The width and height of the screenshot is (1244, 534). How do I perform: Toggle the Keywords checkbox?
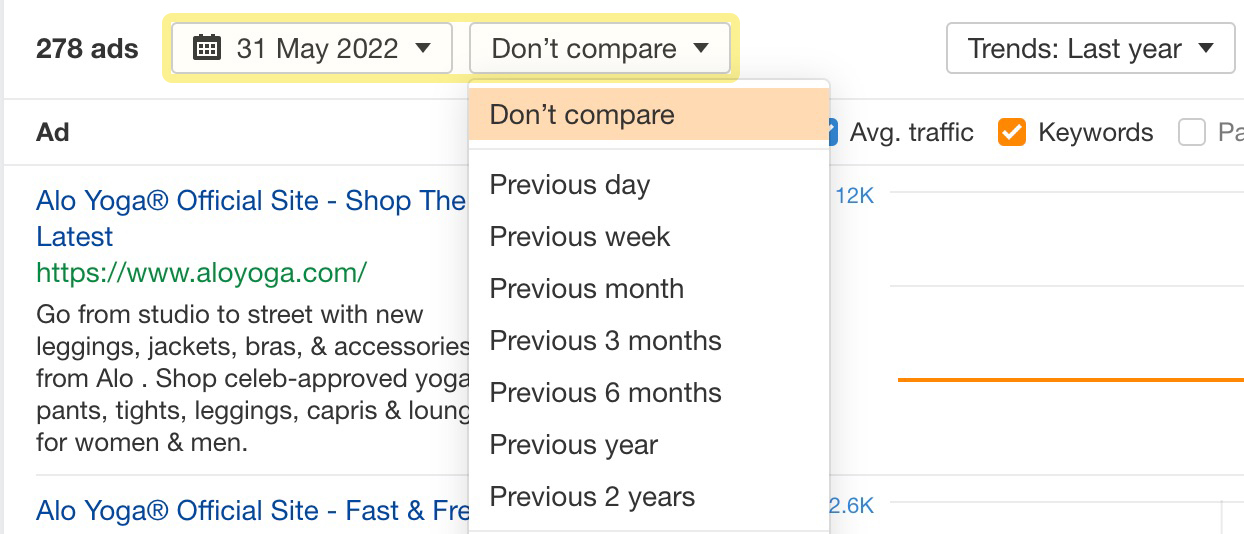[1012, 132]
